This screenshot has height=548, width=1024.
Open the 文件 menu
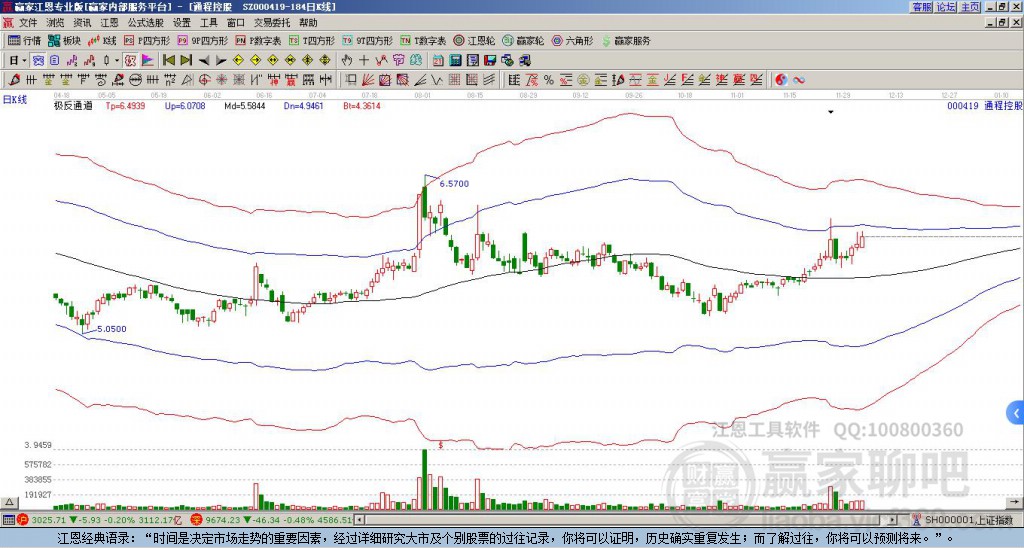[x=28, y=23]
